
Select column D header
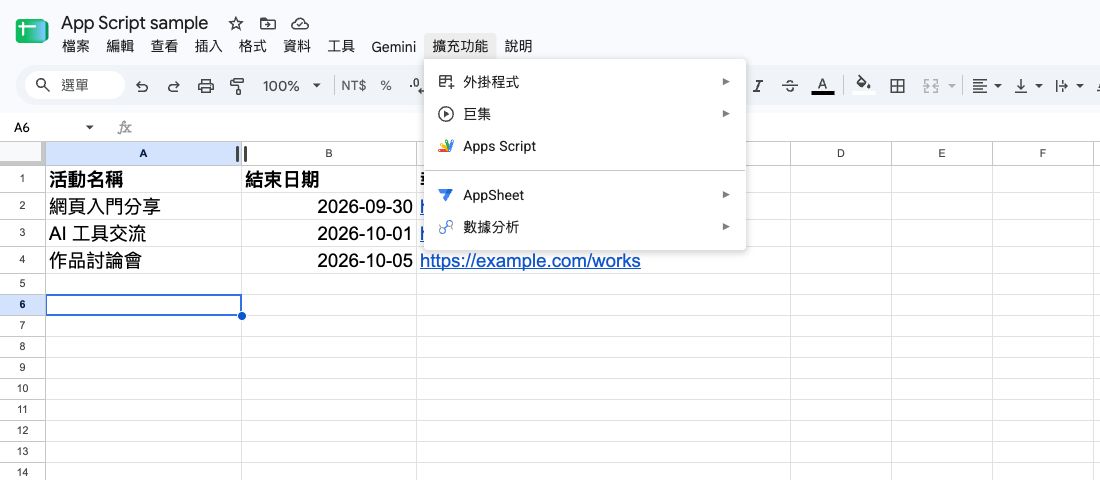pos(840,154)
